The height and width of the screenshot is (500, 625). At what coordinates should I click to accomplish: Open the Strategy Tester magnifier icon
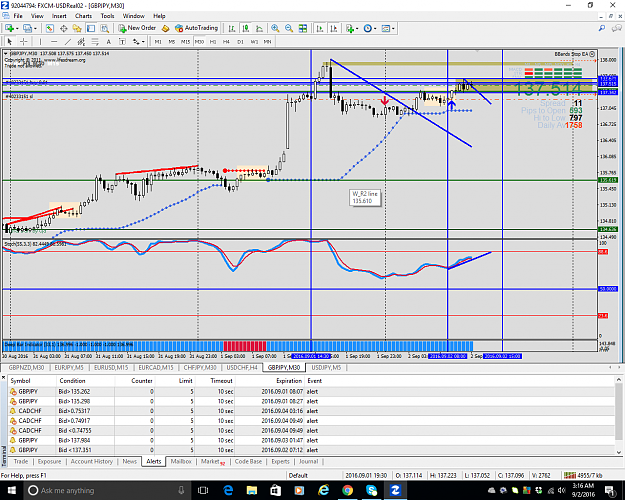(104, 28)
